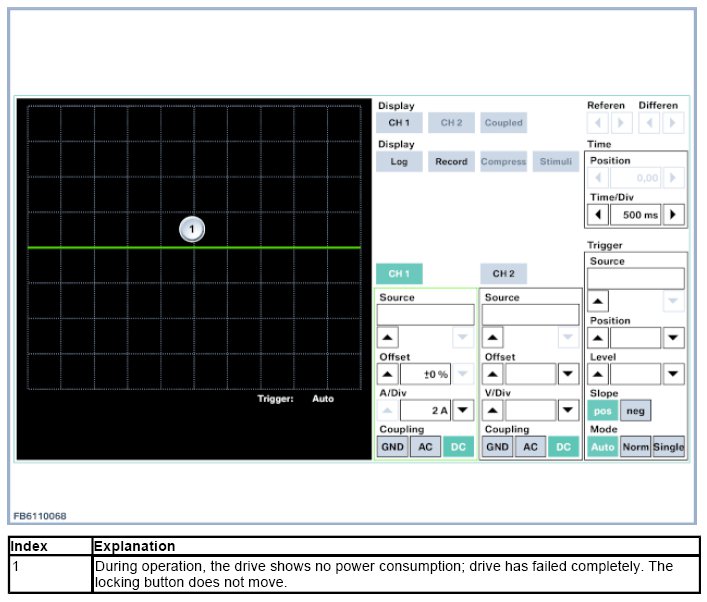Set CH 1 Coupling to AC
This screenshot has width=707, height=602.
coord(425,447)
